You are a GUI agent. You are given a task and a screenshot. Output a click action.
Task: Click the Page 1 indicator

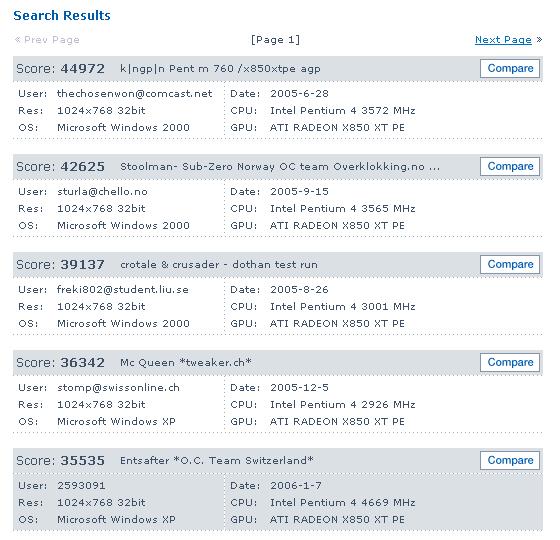275,40
